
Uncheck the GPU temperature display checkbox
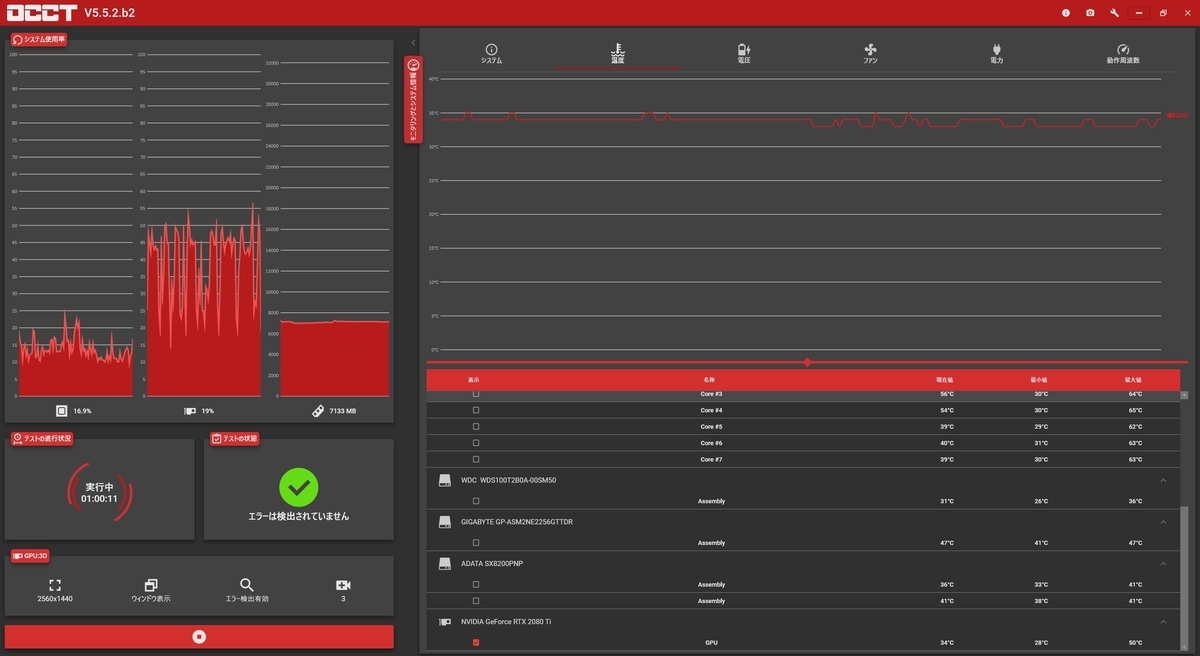[x=475, y=642]
